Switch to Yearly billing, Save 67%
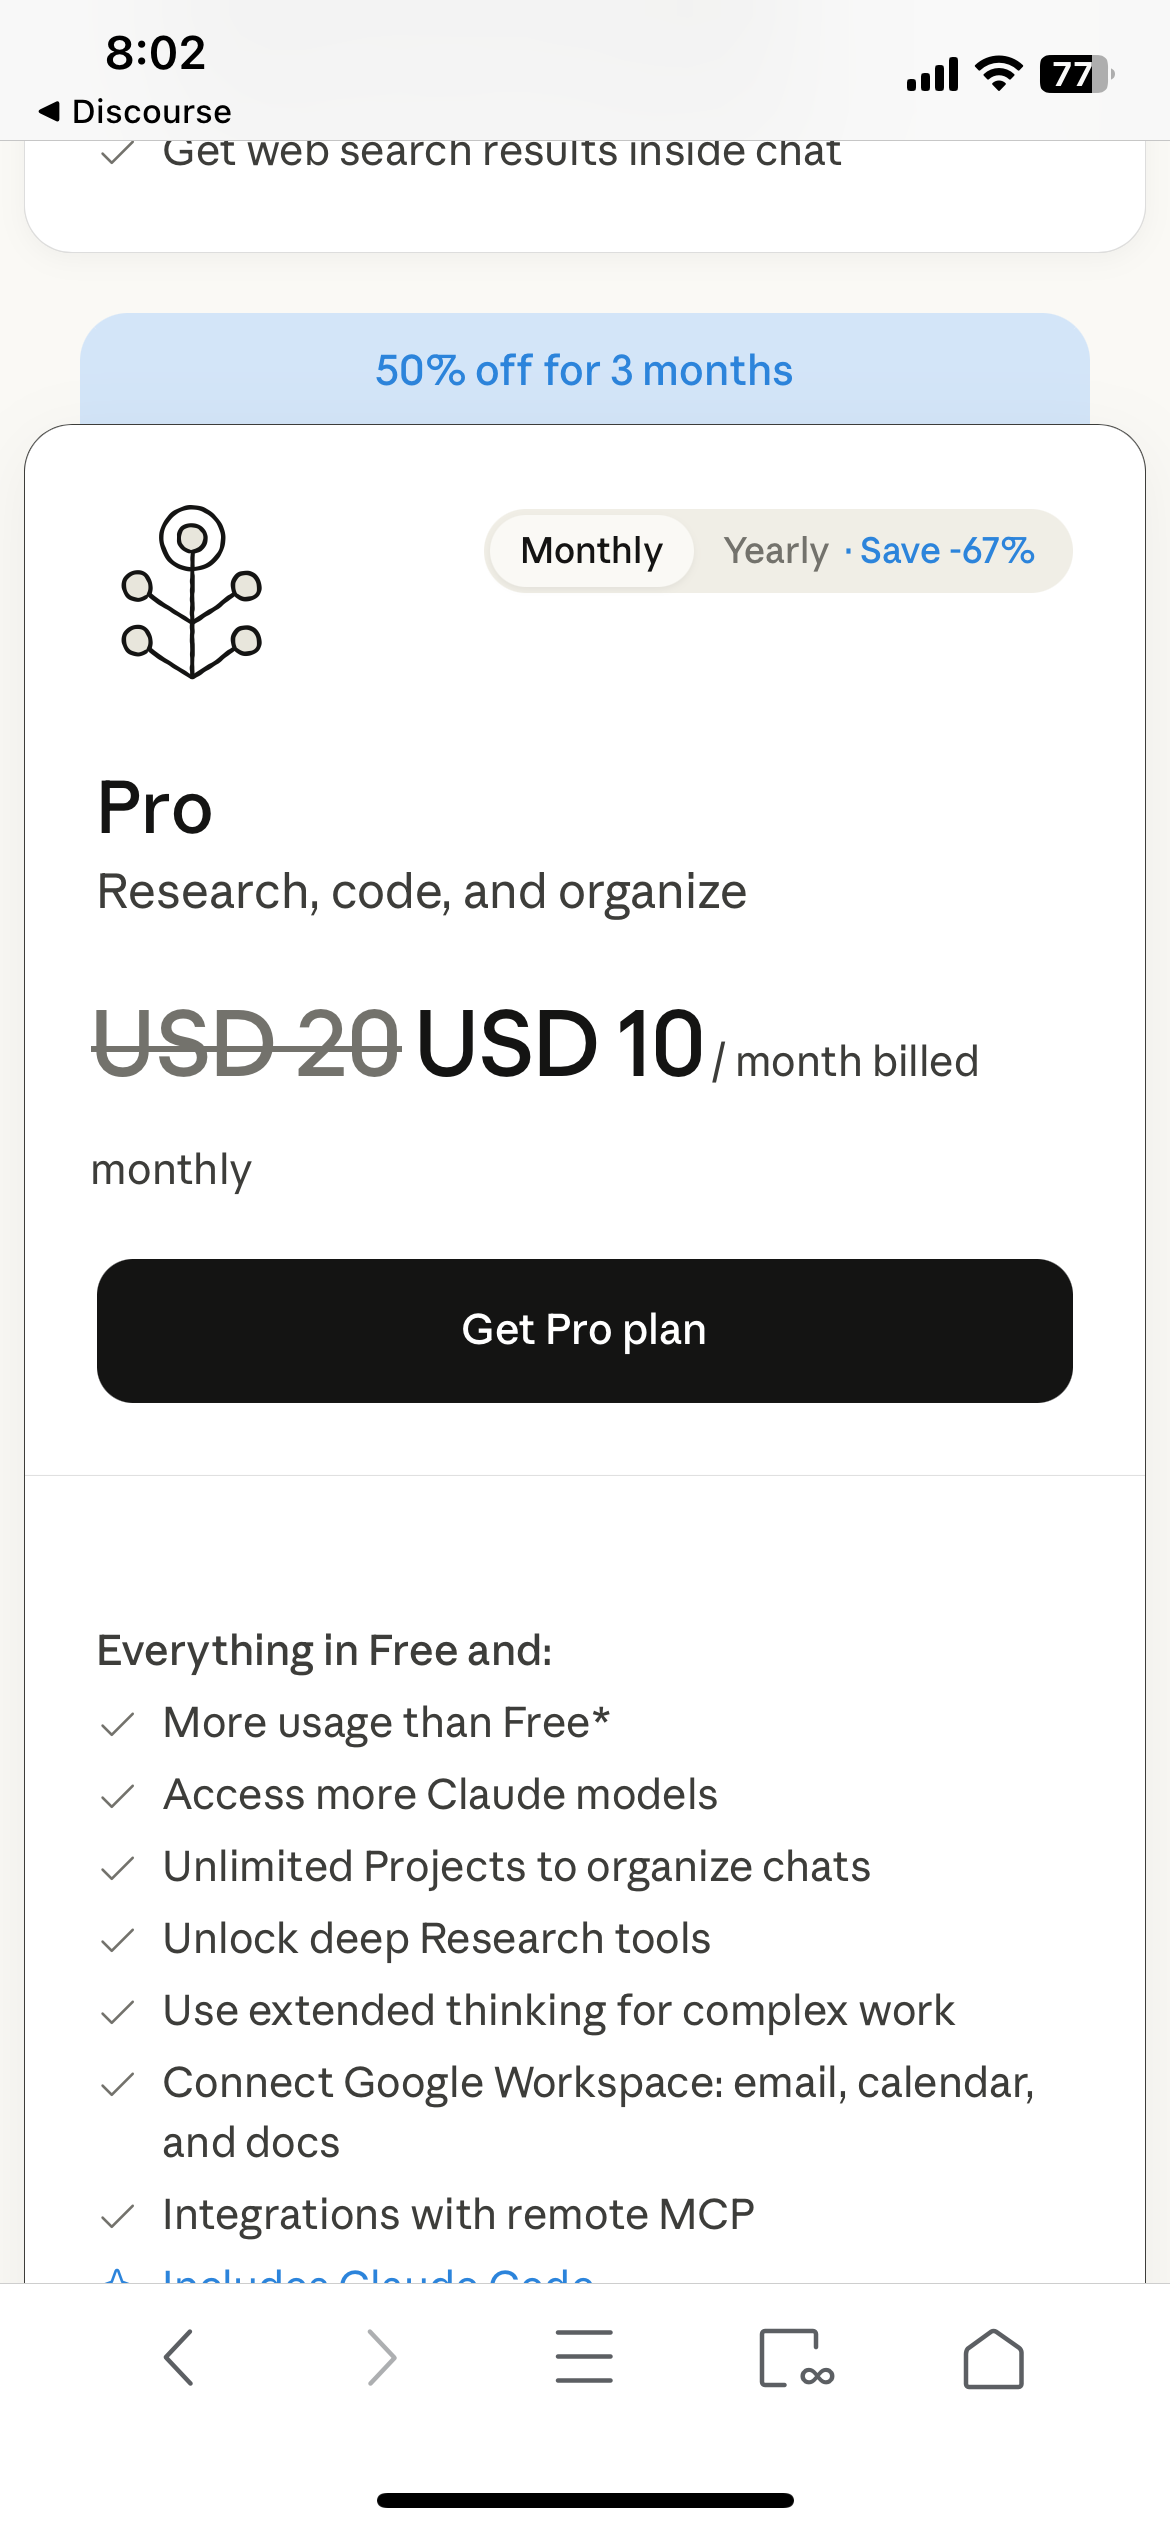The height and width of the screenshot is (2532, 1170). click(x=879, y=551)
